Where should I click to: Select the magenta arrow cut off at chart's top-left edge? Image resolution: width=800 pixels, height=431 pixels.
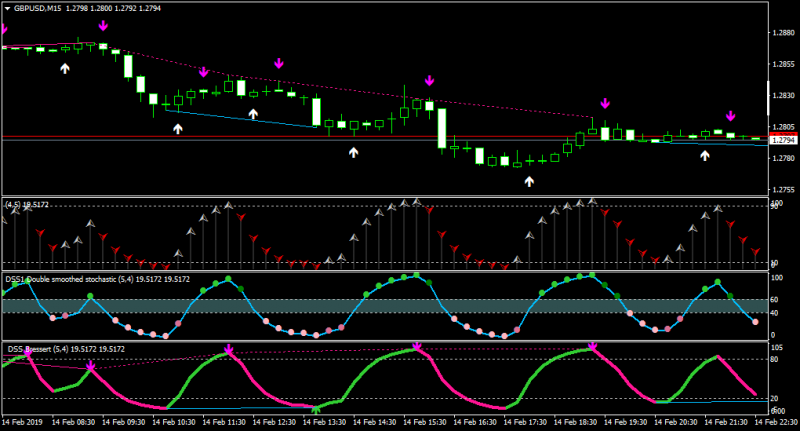pyautogui.click(x=4, y=29)
